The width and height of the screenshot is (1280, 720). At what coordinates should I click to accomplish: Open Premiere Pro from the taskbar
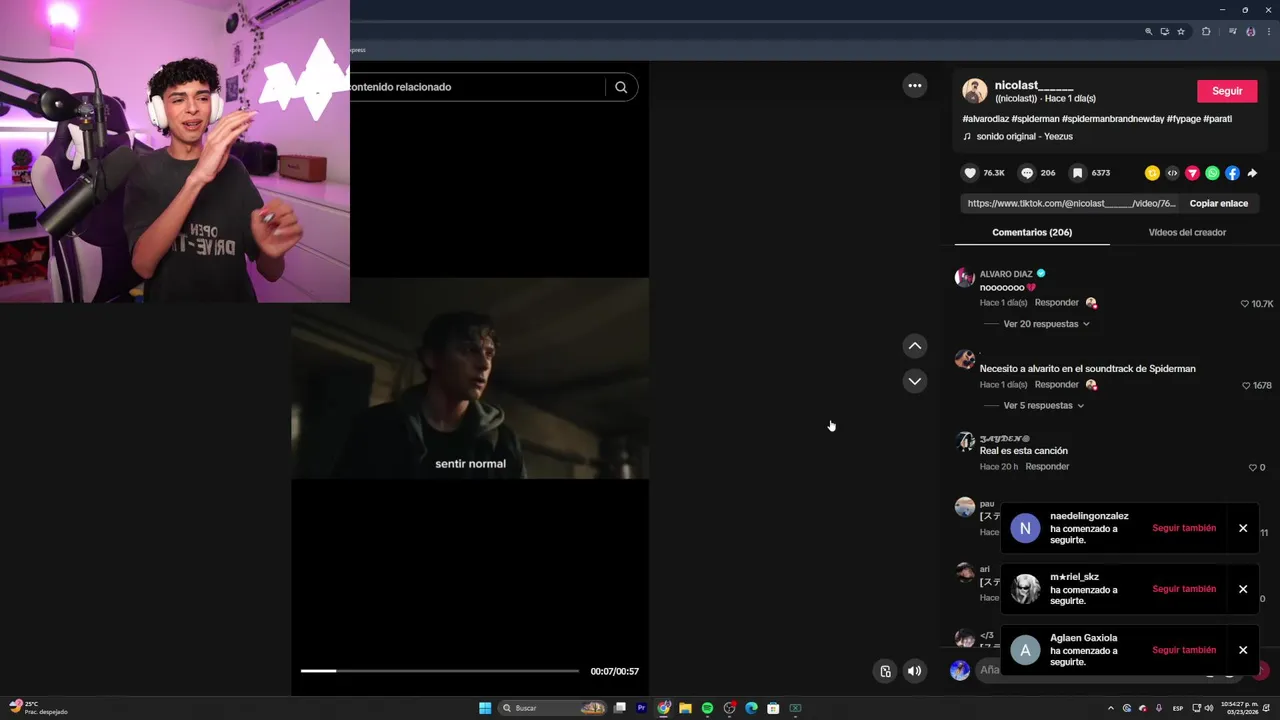[641, 708]
